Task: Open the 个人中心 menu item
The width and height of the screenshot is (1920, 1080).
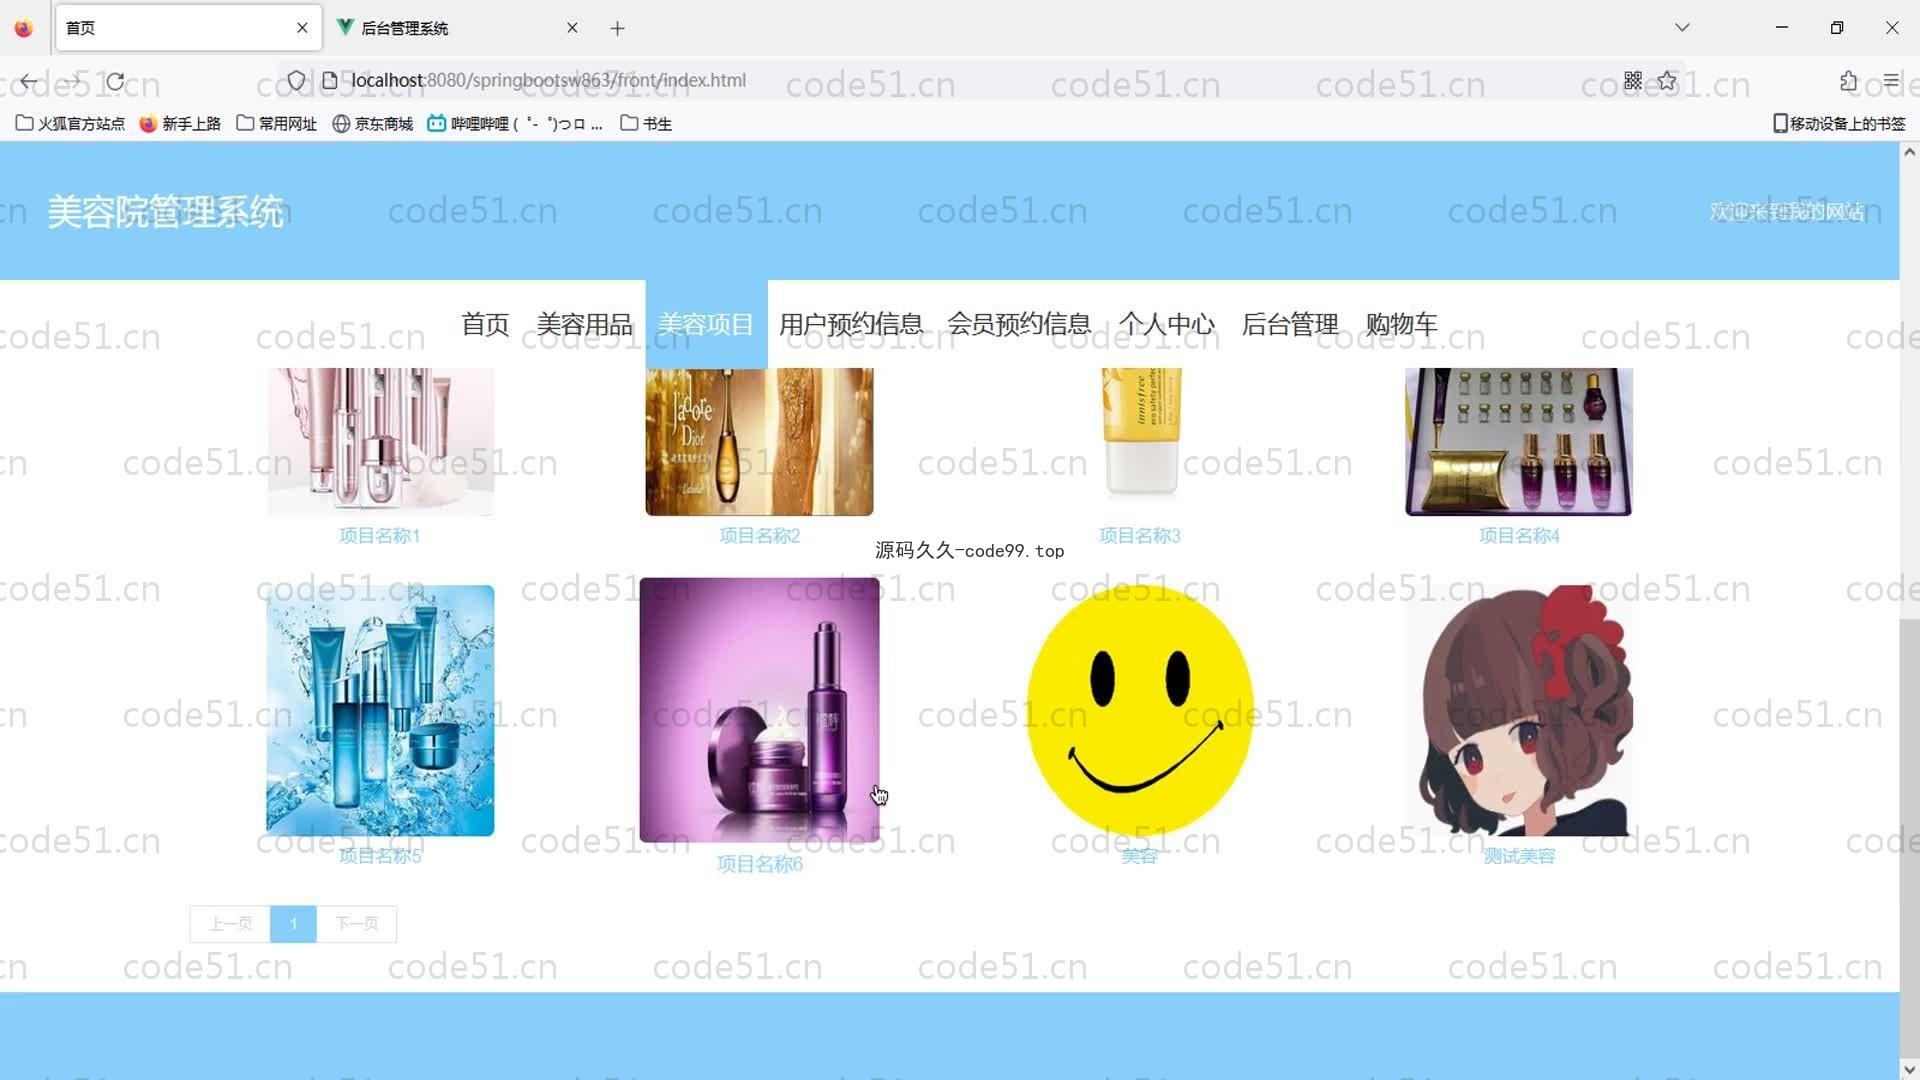Action: (x=1166, y=324)
